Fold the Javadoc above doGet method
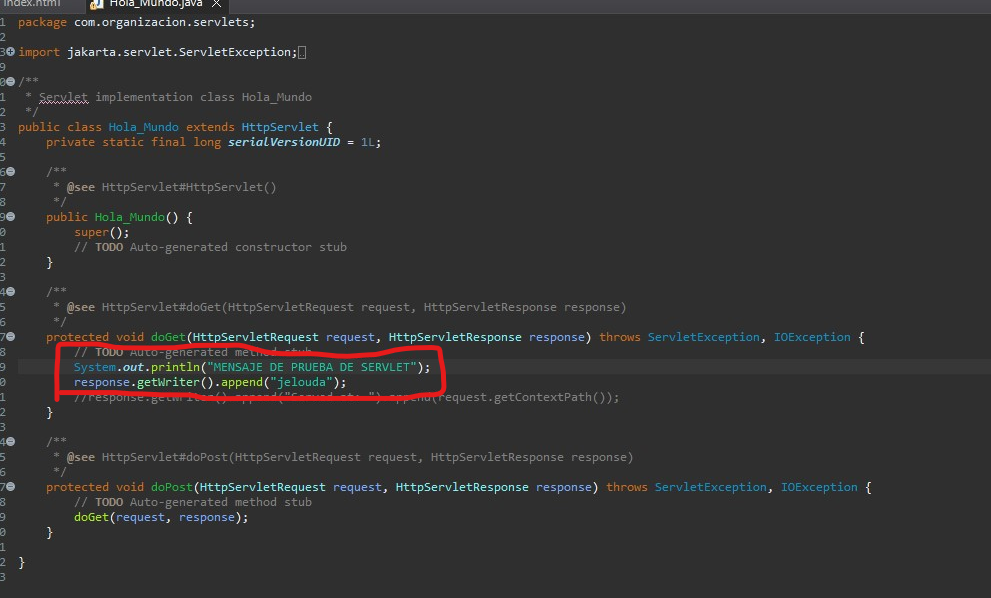This screenshot has height=598, width=991. point(10,292)
